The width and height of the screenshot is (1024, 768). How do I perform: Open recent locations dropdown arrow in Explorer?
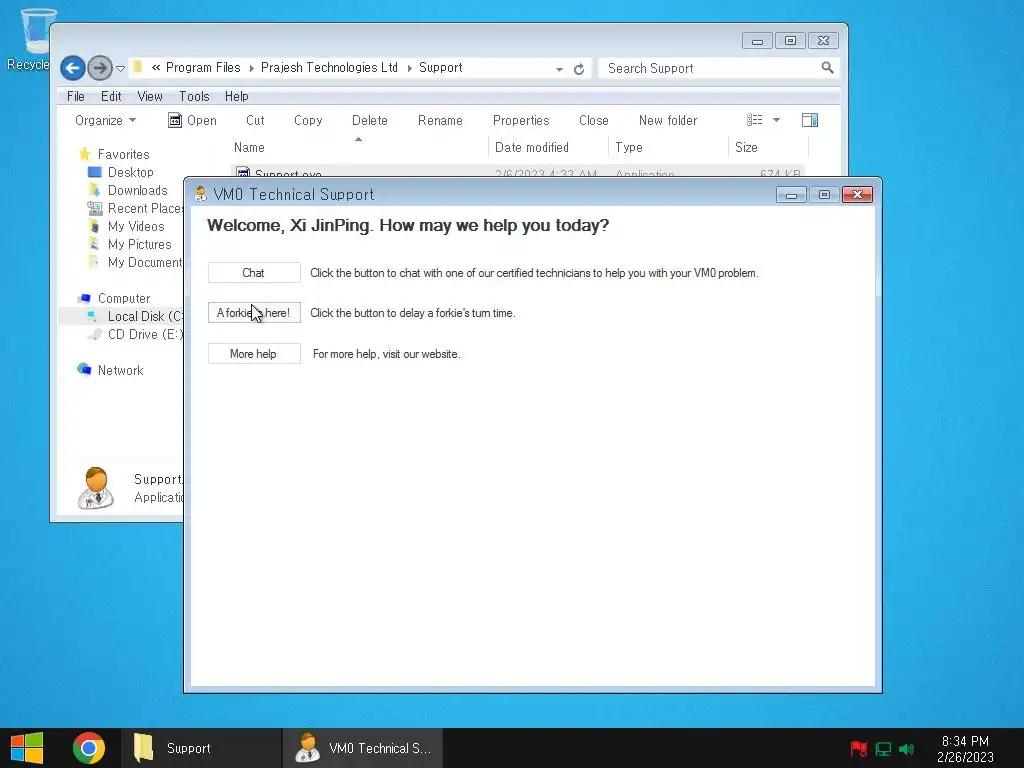pyautogui.click(x=120, y=69)
